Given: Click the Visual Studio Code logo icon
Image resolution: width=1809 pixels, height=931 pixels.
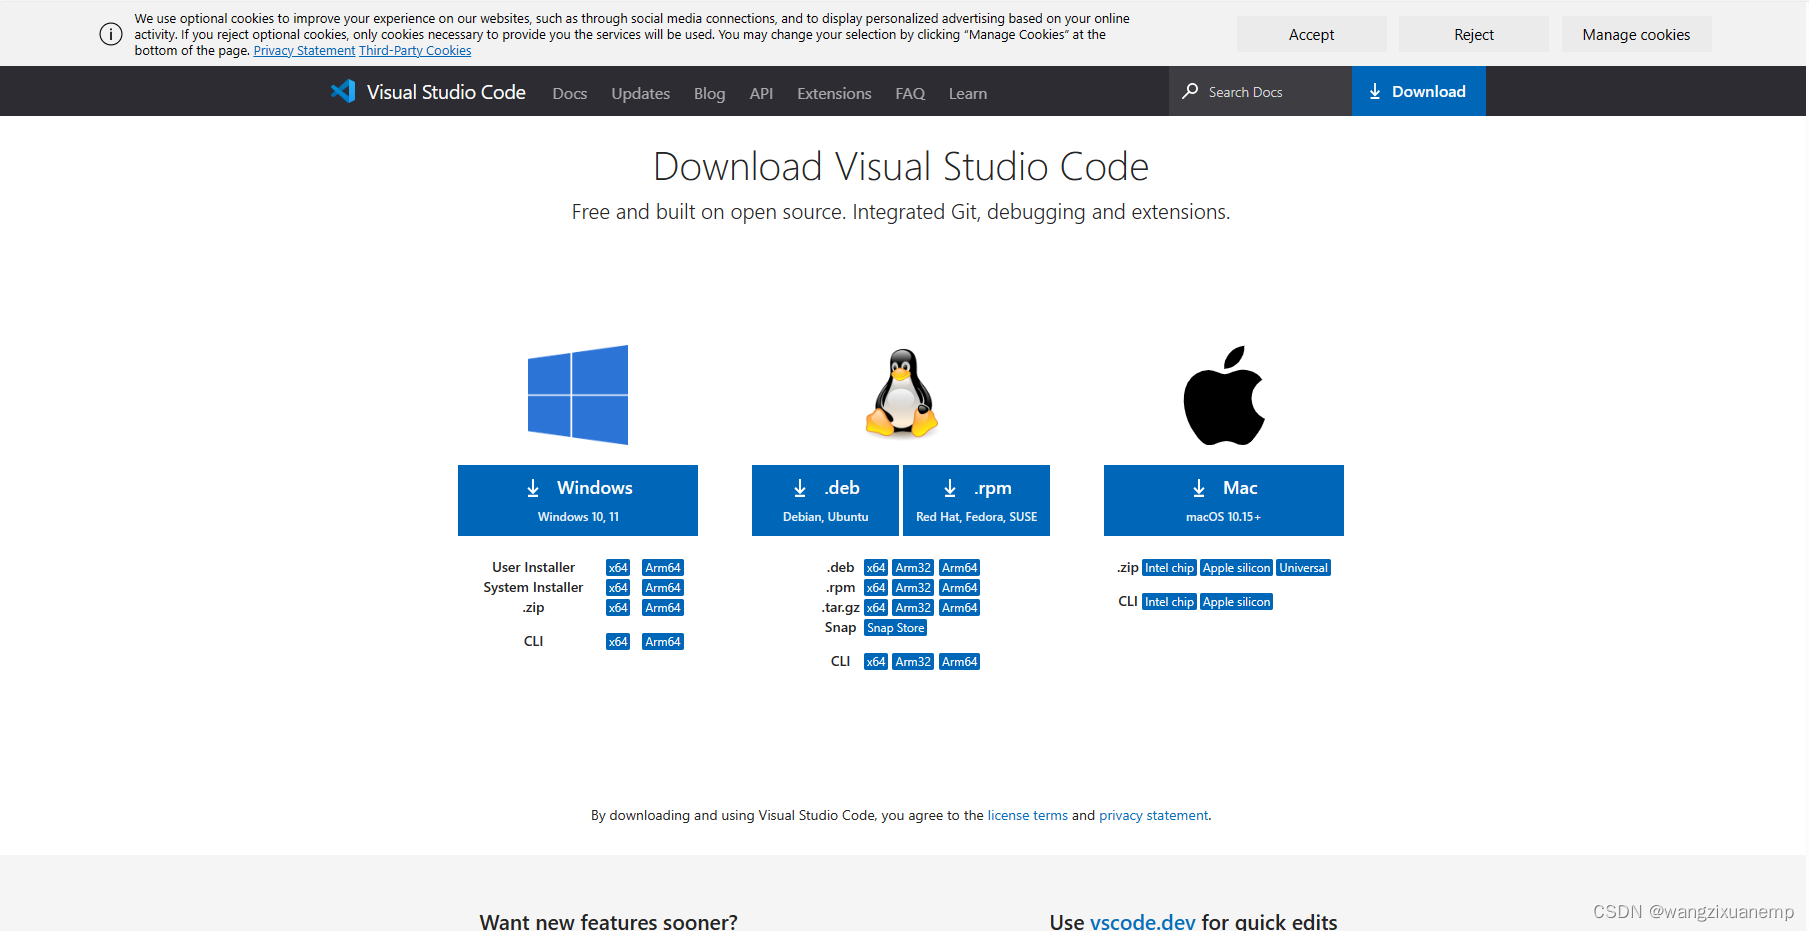Looking at the screenshot, I should point(343,91).
